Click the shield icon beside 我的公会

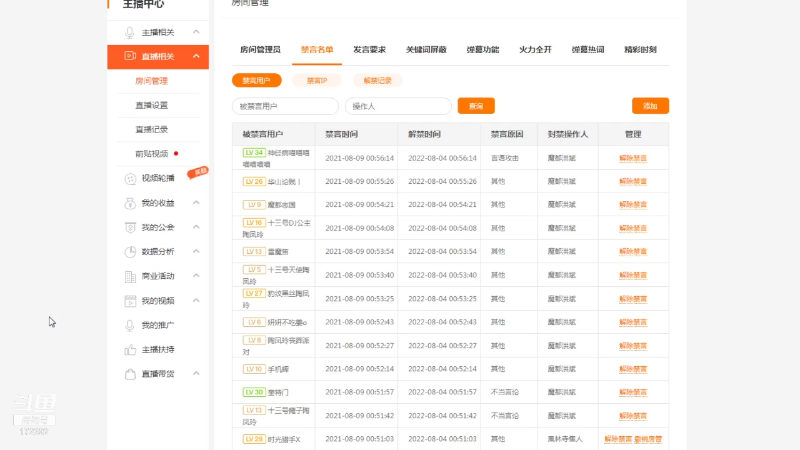click(130, 227)
